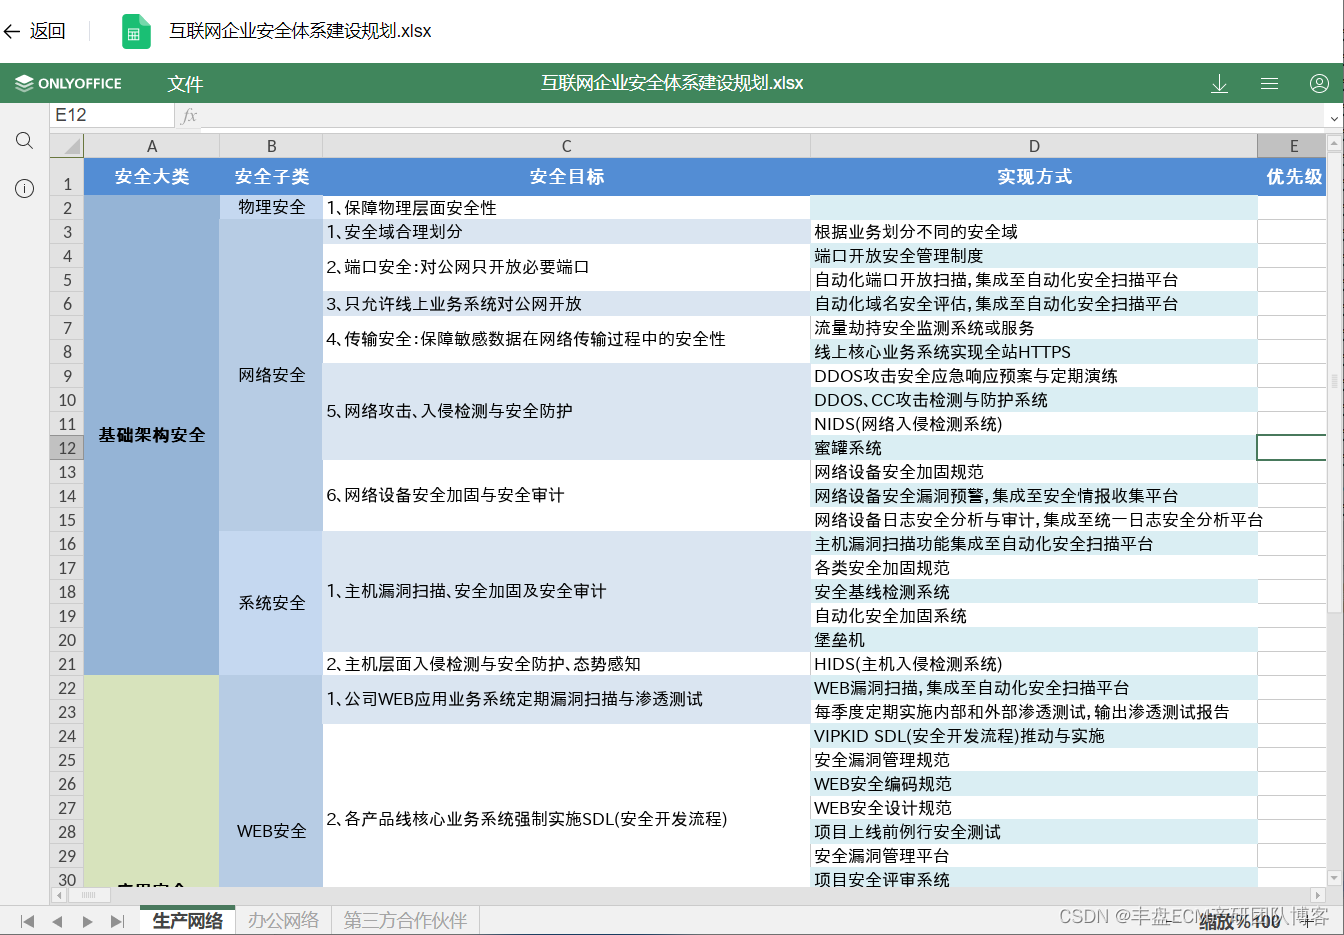Go to previous sheet tab arrow
Screen dimensions: 1344x935
pos(57,921)
